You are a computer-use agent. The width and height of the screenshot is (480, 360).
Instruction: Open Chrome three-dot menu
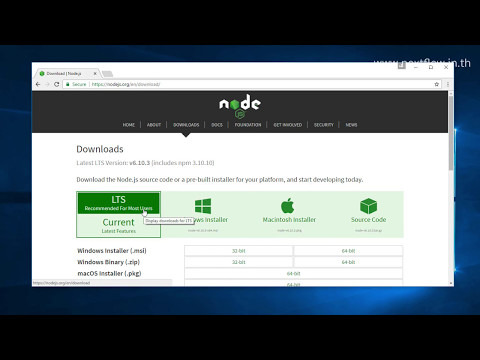point(448,84)
